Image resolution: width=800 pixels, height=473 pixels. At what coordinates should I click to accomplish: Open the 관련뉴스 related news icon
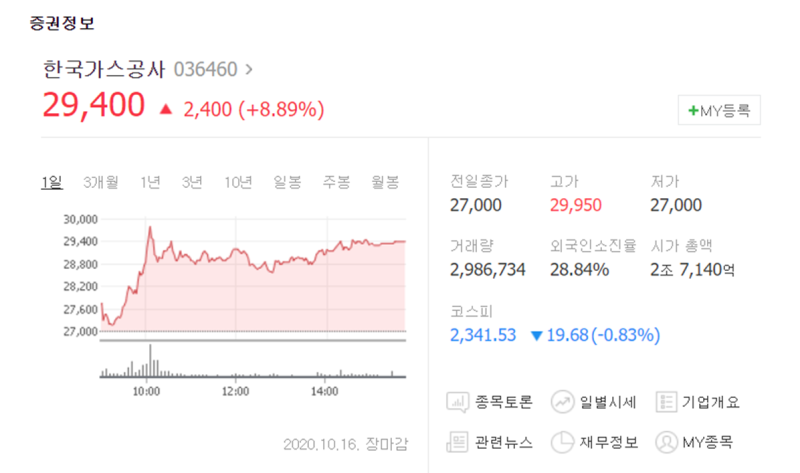457,442
